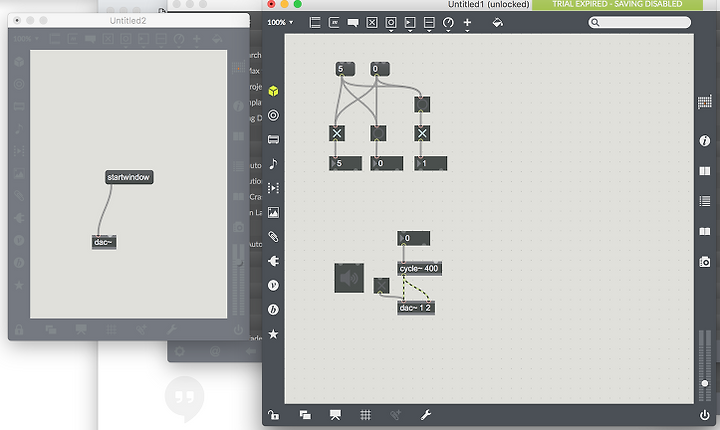This screenshot has height=430, width=720.
Task: Open the star collections icon in left sidebar
Action: 273,334
